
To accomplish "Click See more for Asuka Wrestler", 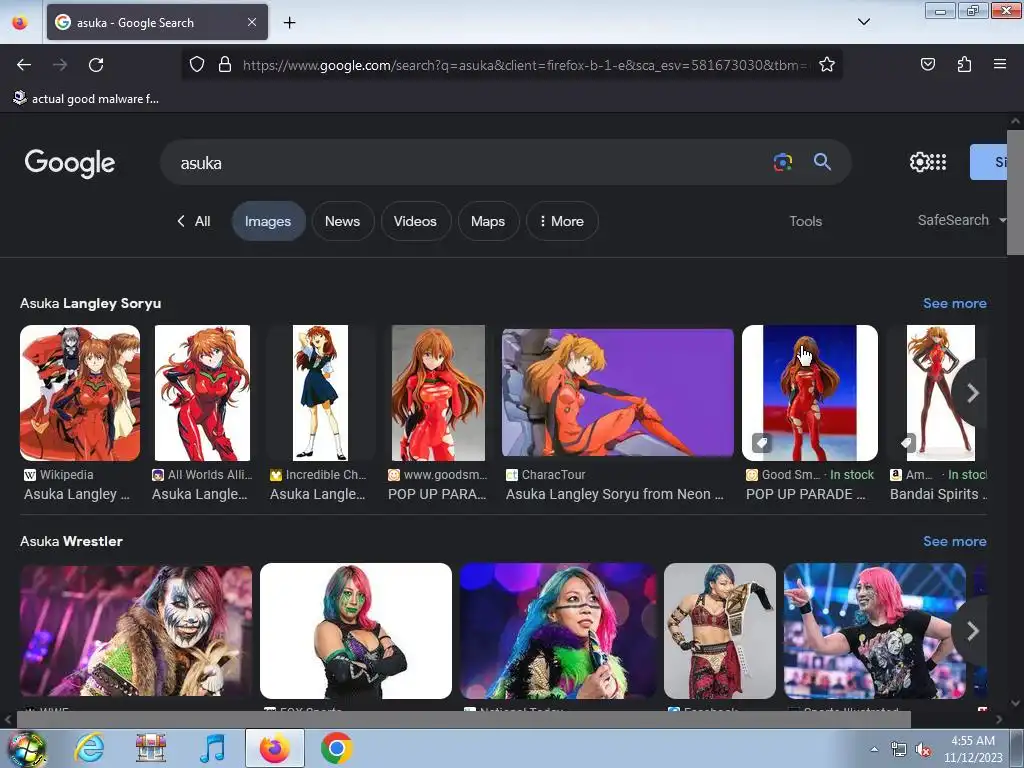I will pos(954,541).
